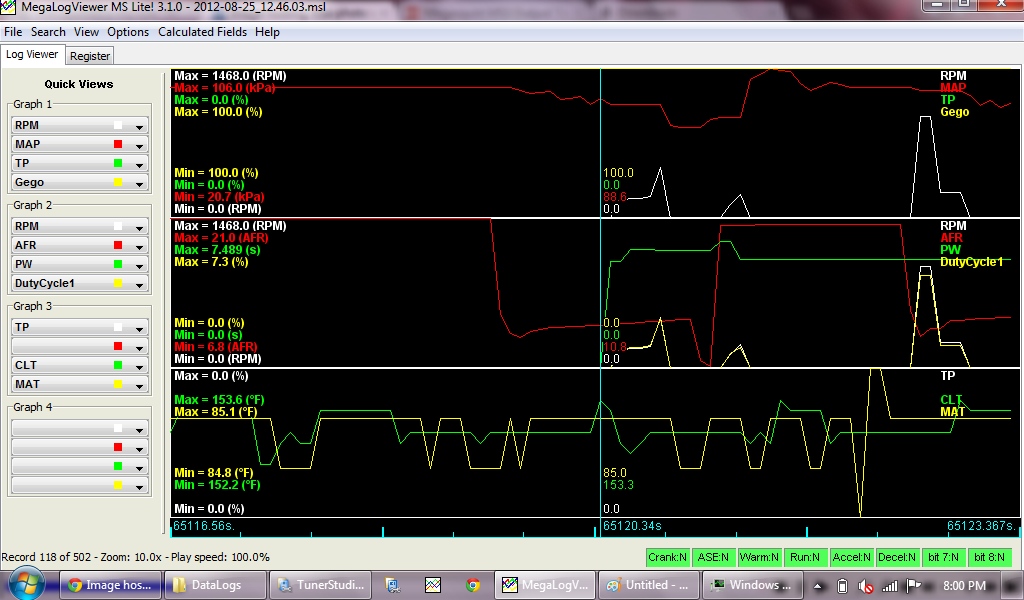
Task: Click the Quick Views heading
Action: coord(79,84)
